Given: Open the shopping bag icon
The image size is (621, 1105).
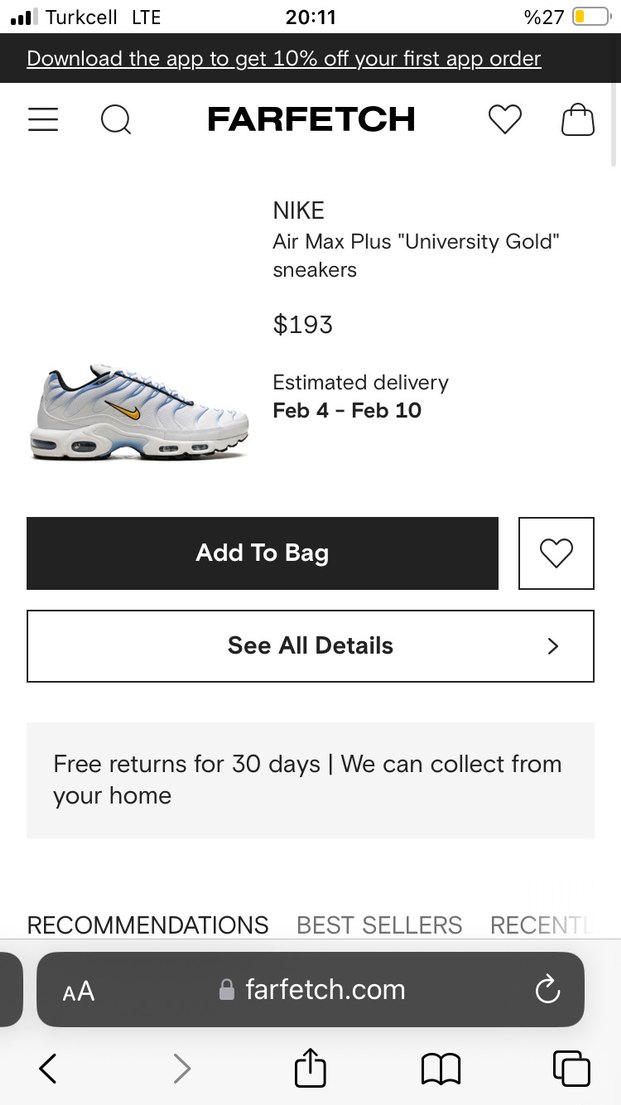Looking at the screenshot, I should [x=577, y=119].
